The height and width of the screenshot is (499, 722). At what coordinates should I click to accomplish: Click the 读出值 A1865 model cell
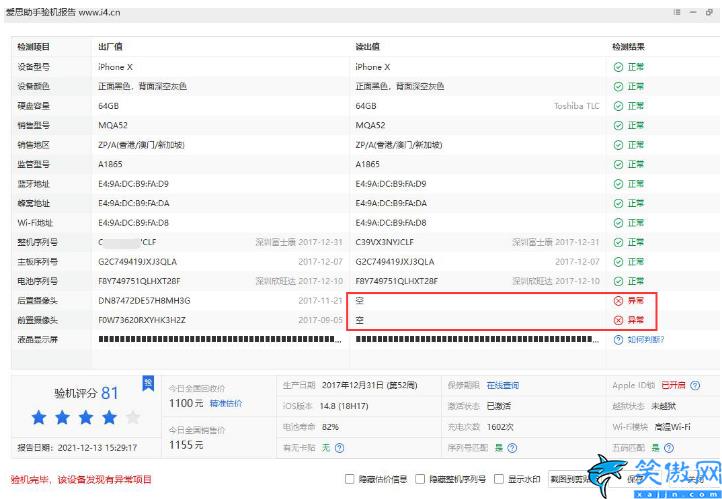[x=367, y=164]
